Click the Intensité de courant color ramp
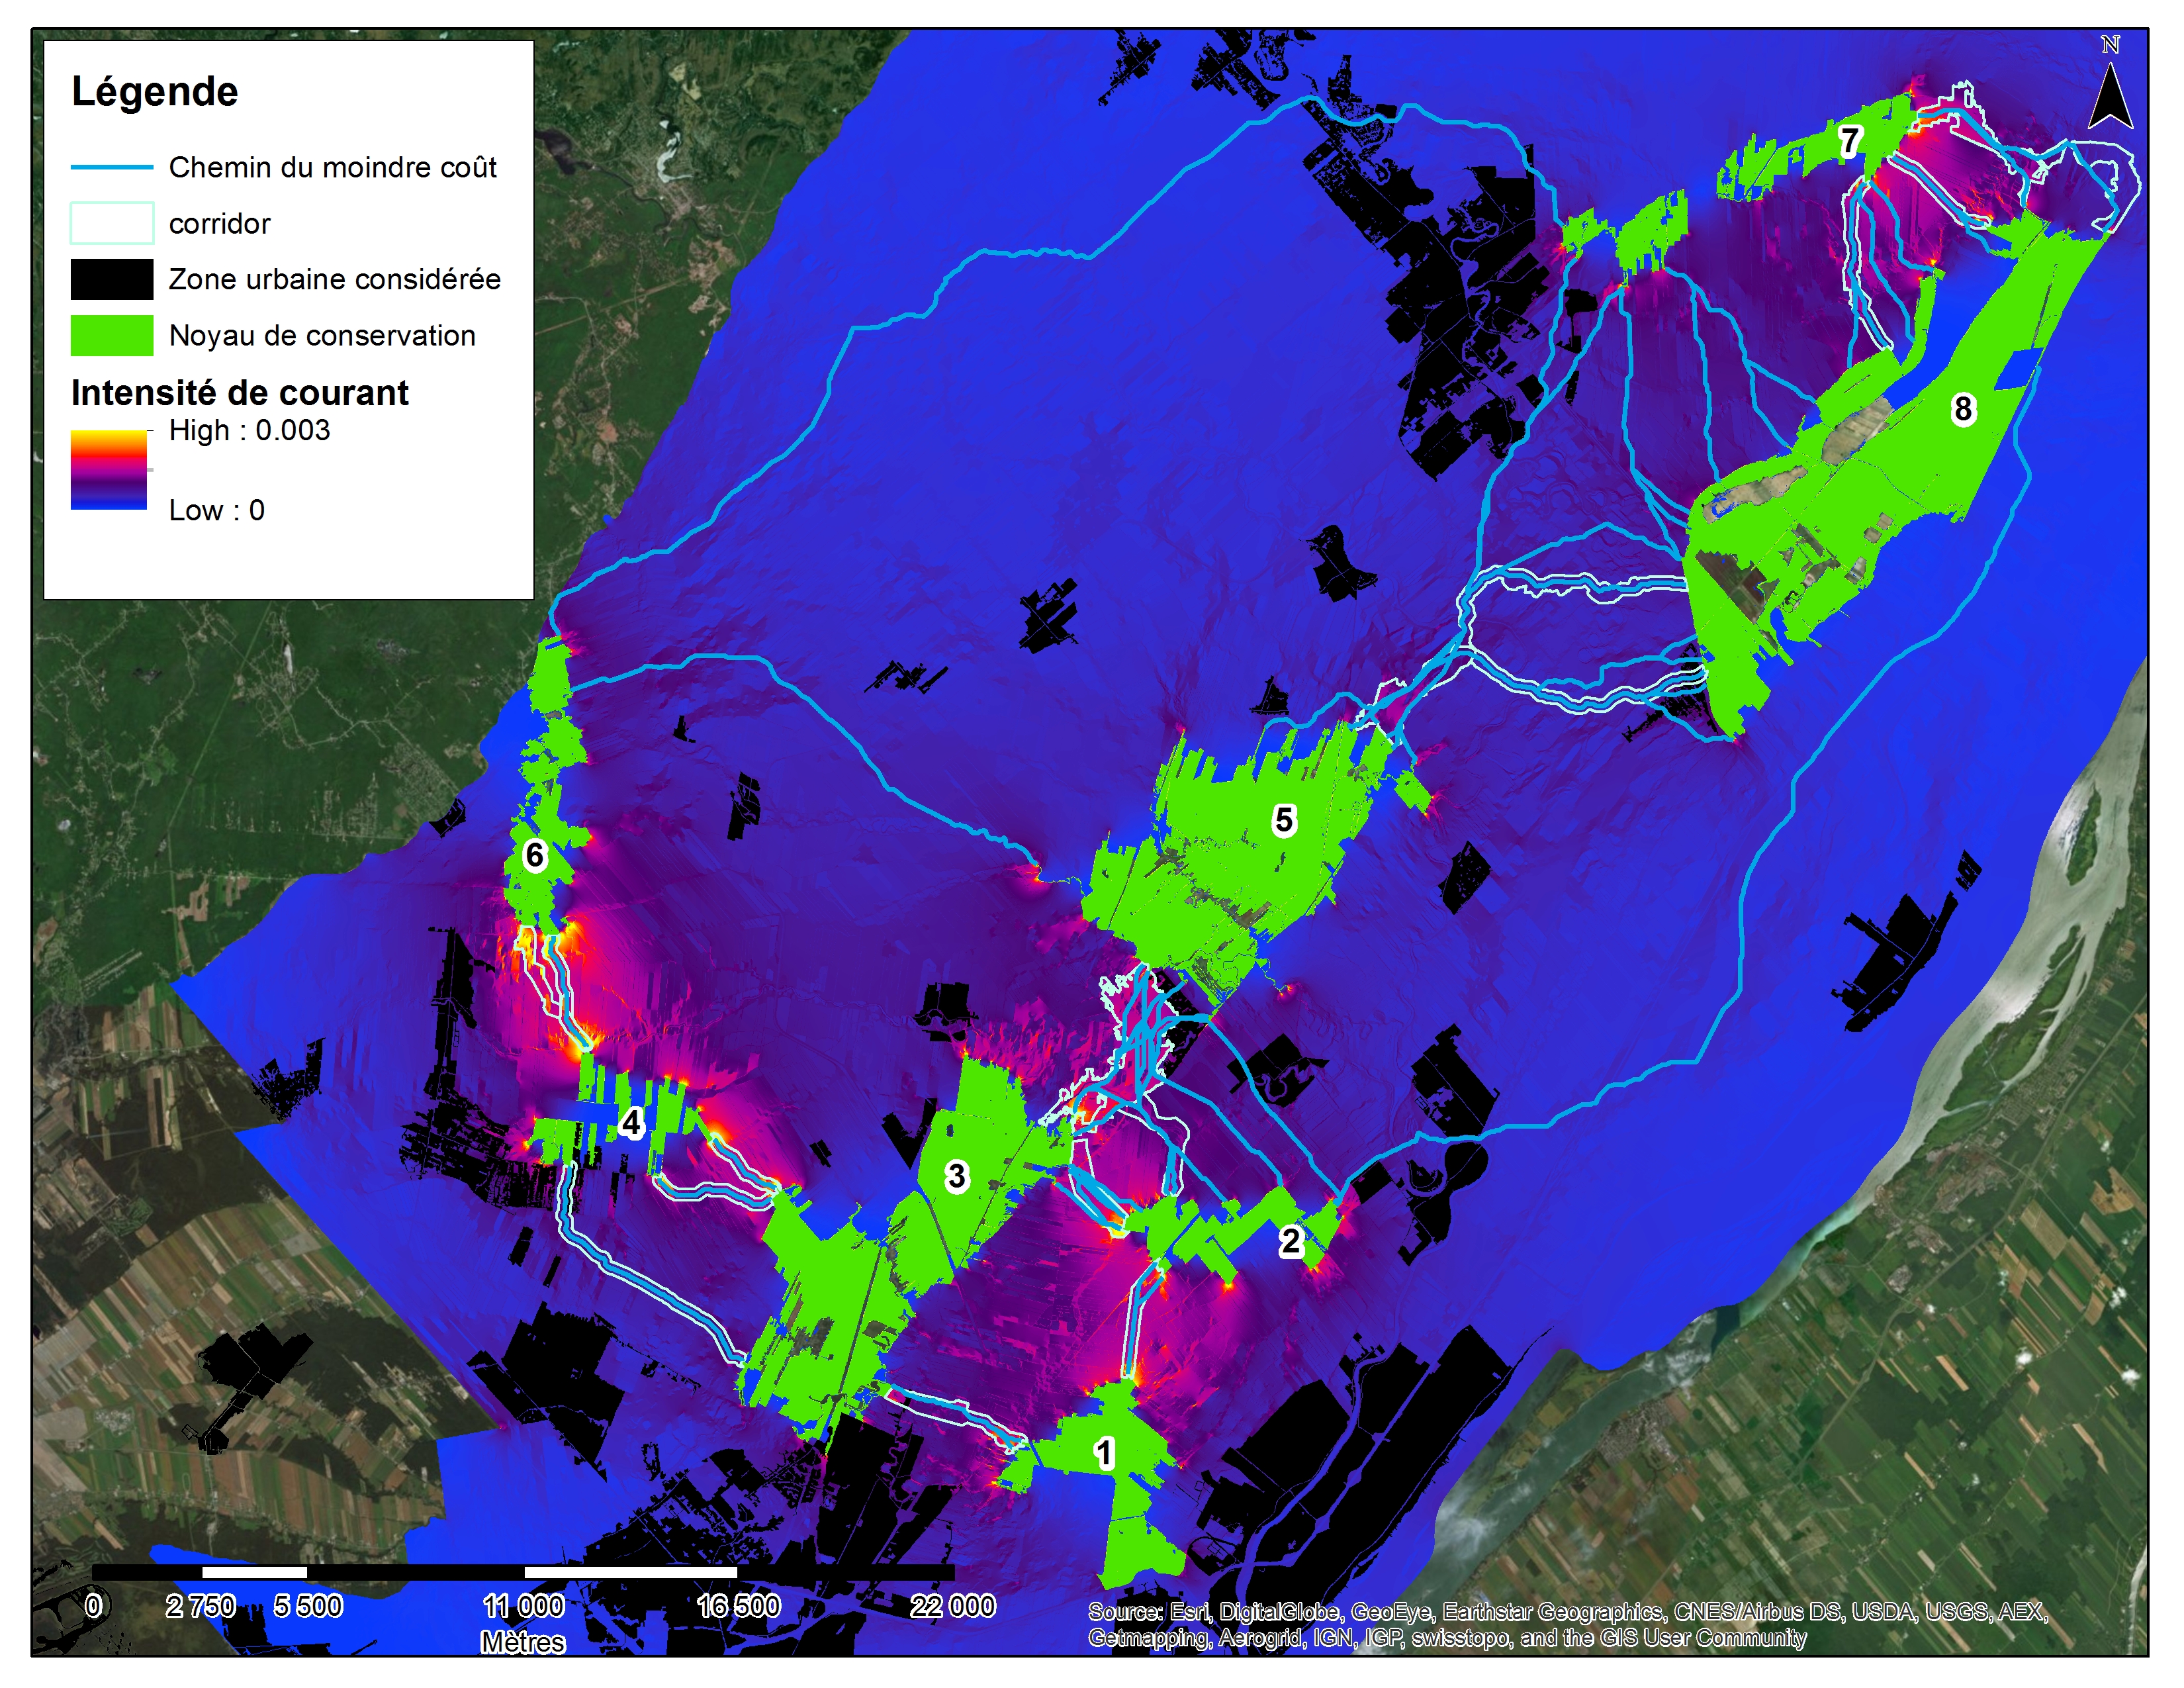This screenshot has height=1688, width=2184. 108,470
